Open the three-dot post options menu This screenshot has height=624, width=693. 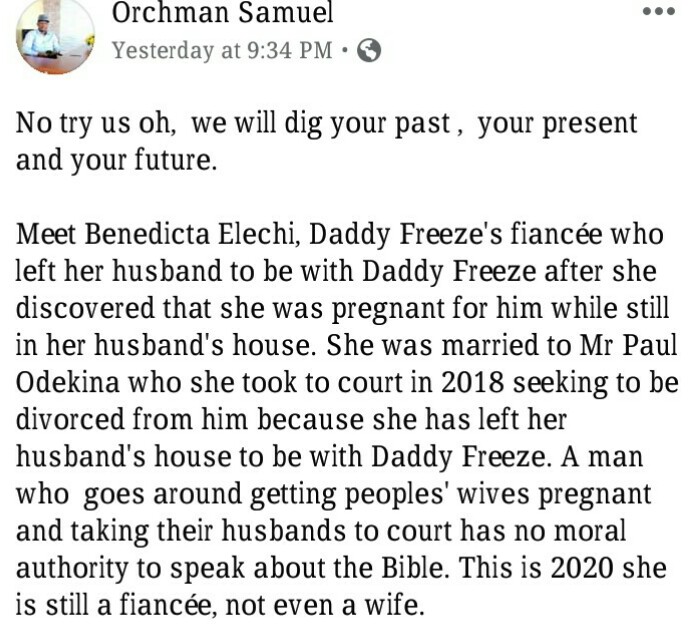tap(658, 12)
